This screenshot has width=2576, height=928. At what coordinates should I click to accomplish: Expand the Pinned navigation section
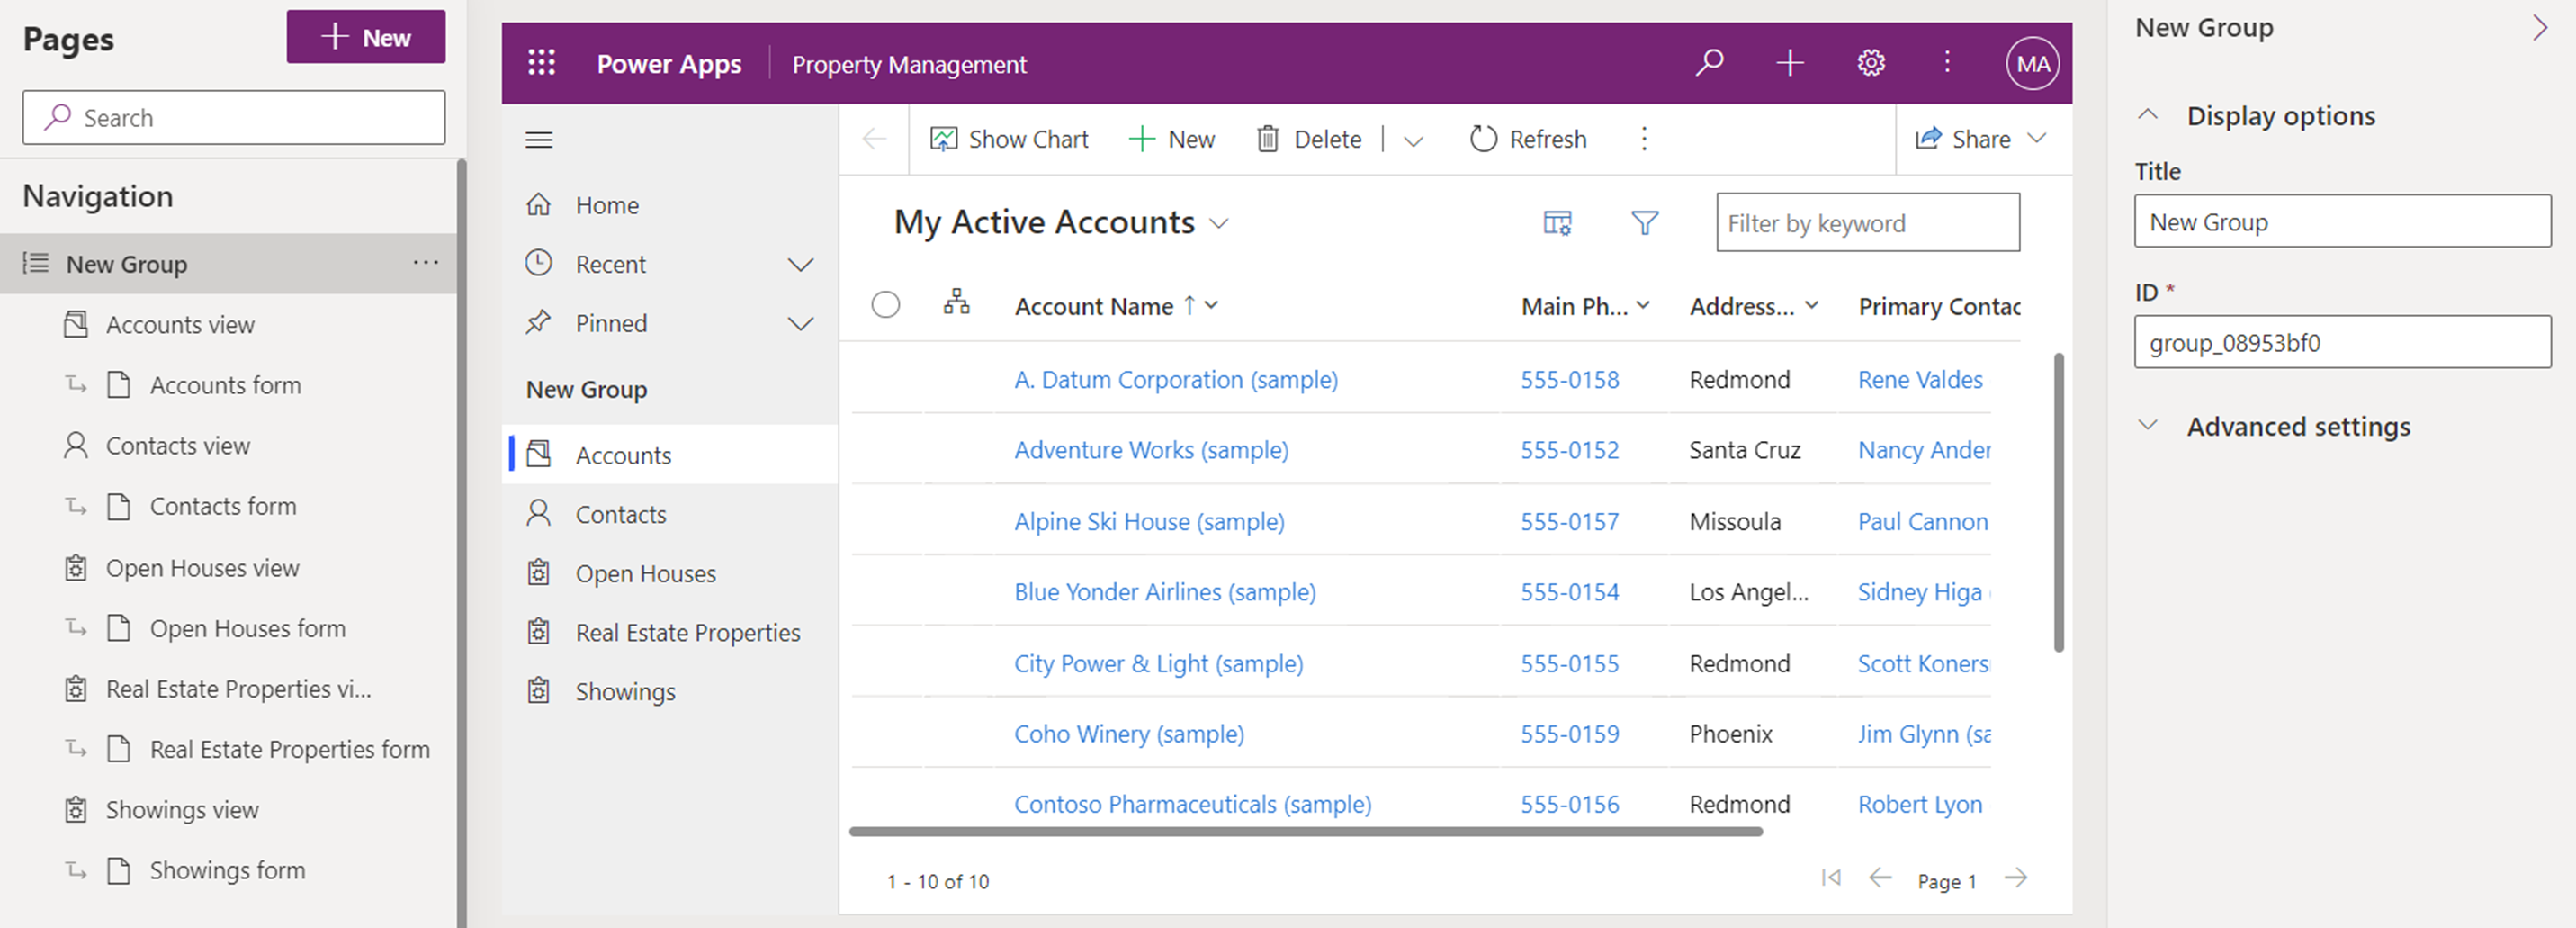pyautogui.click(x=800, y=323)
